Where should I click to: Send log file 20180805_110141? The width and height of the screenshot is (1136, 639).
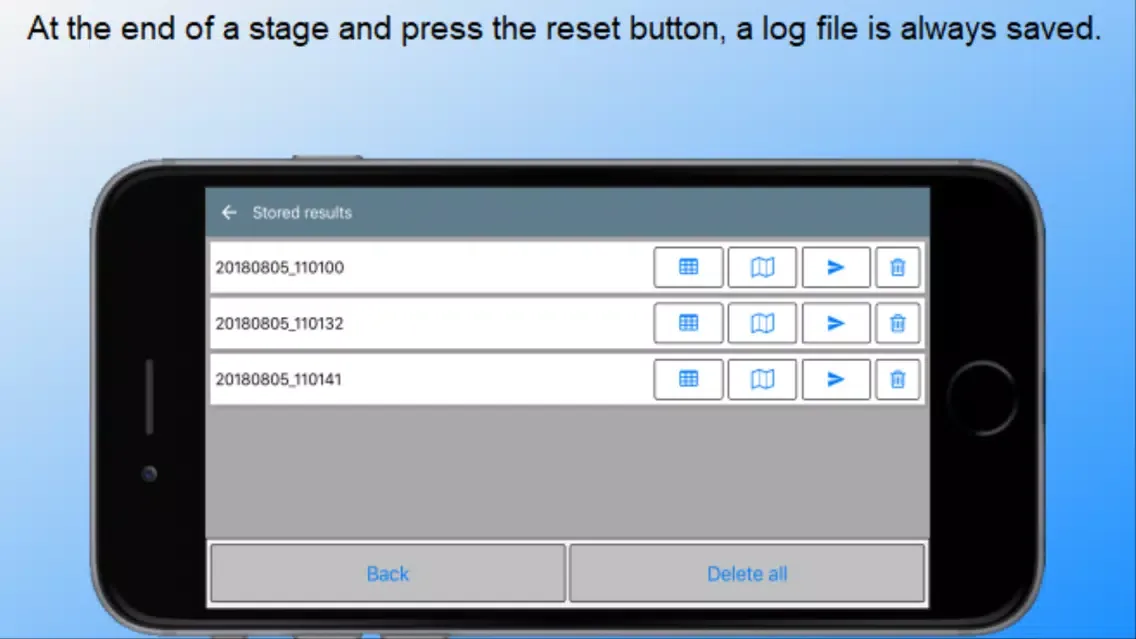836,379
